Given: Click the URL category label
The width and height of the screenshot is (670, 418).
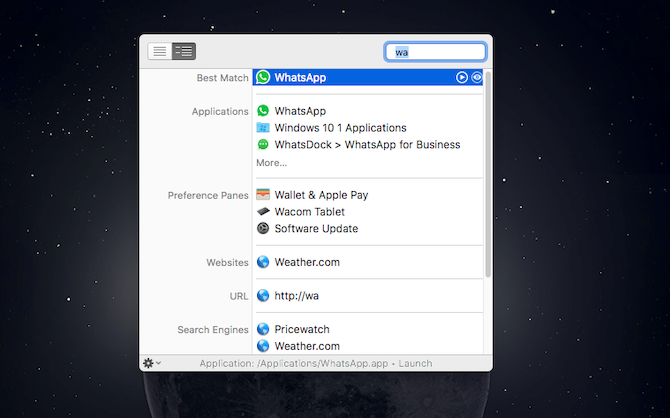Looking at the screenshot, I should 239,296.
